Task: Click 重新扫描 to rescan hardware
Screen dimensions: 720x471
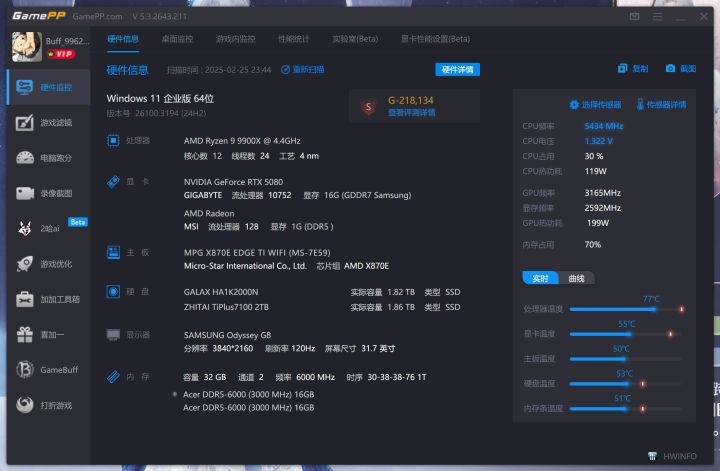Action: [x=303, y=69]
